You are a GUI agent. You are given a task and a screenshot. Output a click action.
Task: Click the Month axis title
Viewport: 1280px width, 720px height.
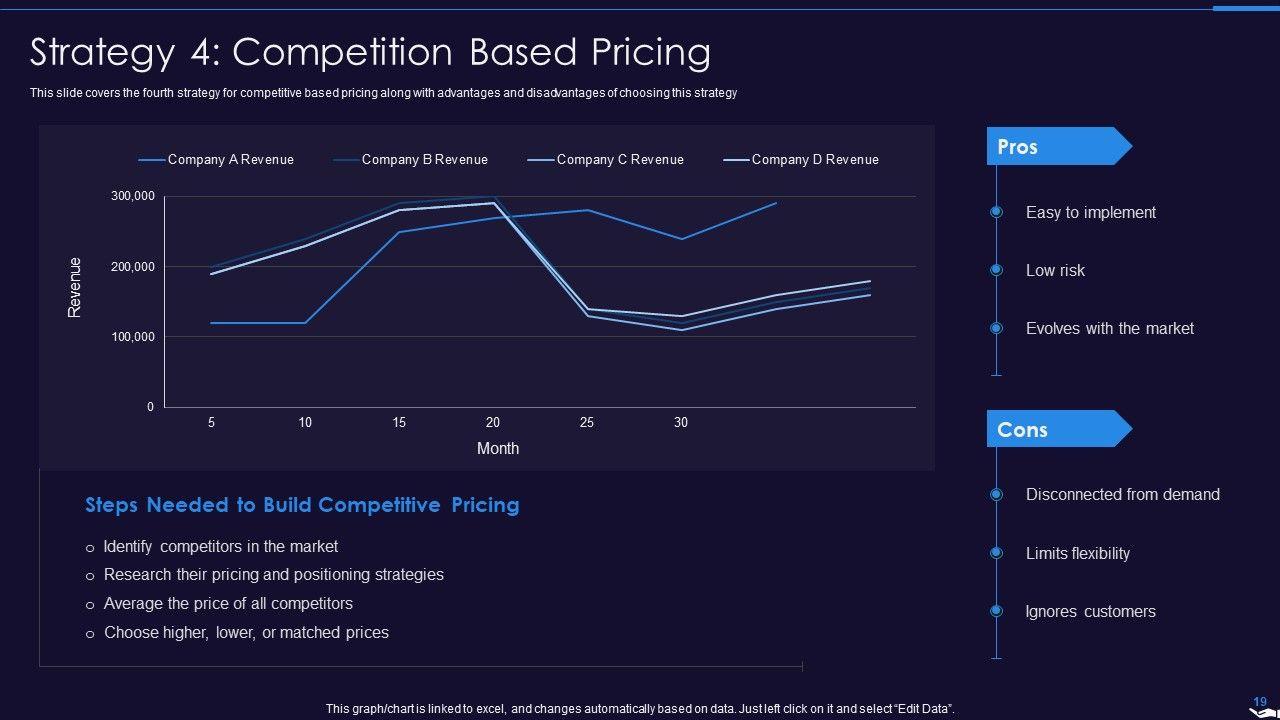pos(497,448)
